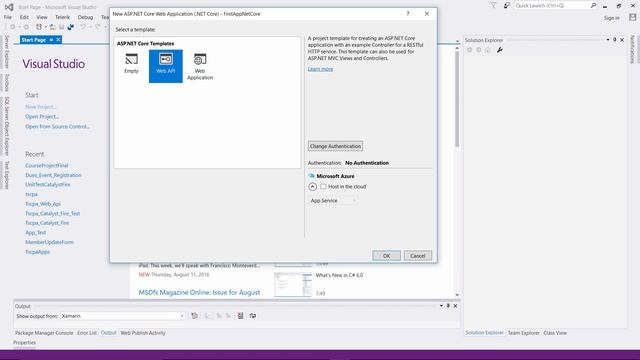Close the Output panel

tap(456, 306)
